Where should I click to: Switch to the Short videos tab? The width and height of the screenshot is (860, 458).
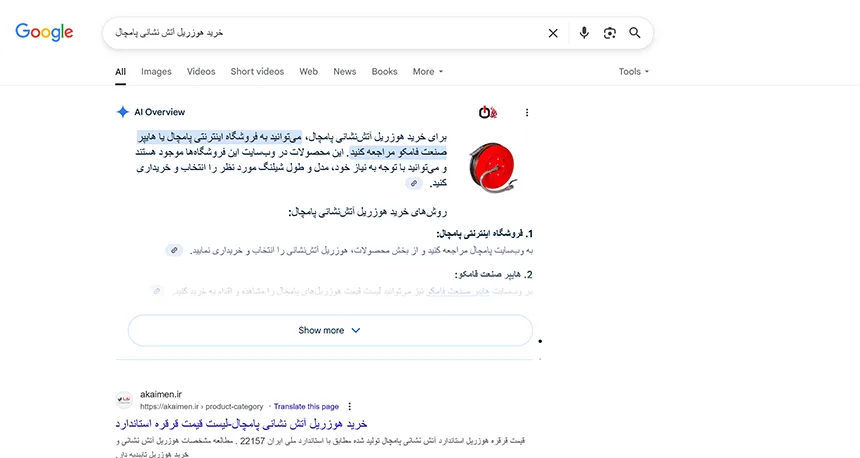[x=257, y=72]
